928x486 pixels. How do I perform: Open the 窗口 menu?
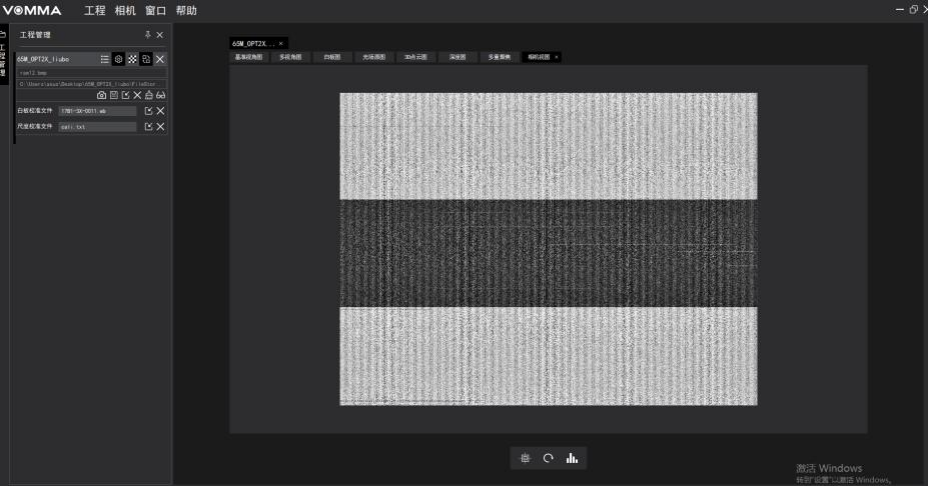[x=155, y=11]
